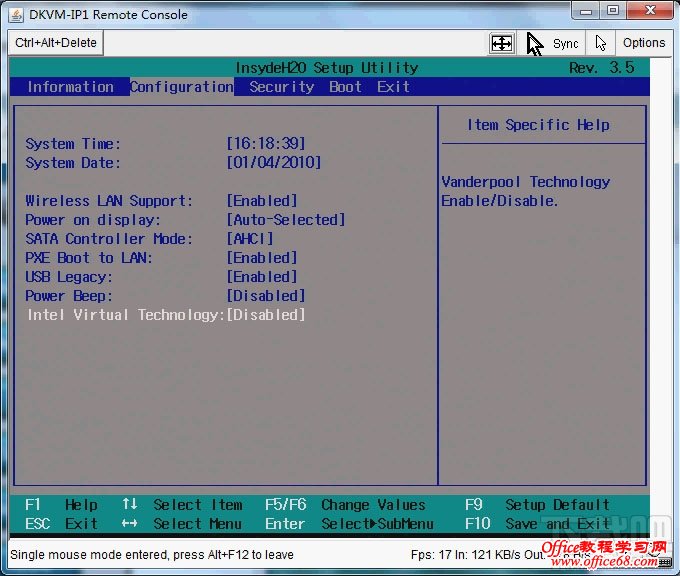Go to the Boot tab
The image size is (680, 576).
click(x=345, y=87)
